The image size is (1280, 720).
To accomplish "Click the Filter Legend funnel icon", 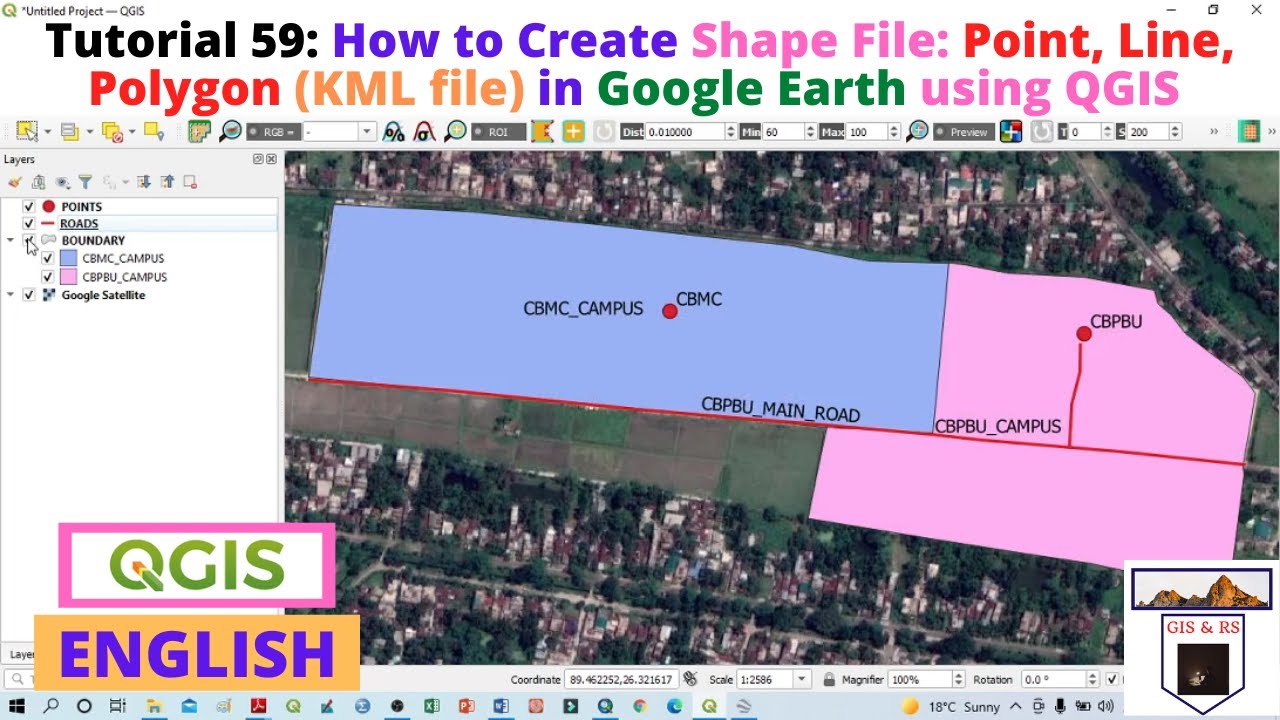I will tap(86, 182).
